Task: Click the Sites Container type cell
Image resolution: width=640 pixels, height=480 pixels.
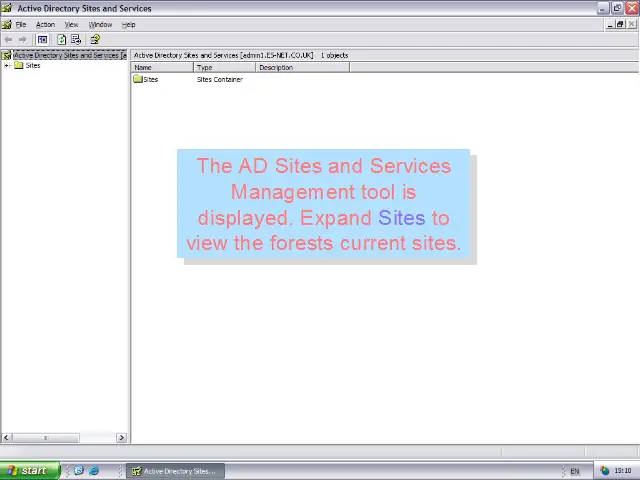Action: [x=220, y=80]
